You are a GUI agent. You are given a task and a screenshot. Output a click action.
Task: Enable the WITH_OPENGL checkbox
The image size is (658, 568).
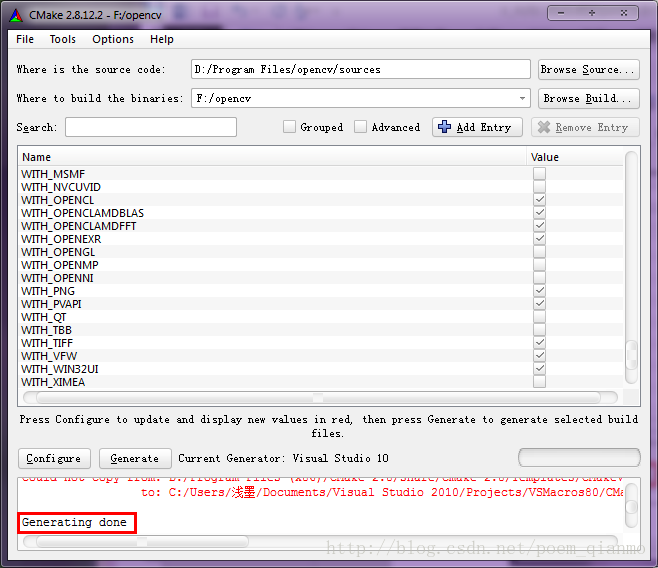[x=539, y=251]
